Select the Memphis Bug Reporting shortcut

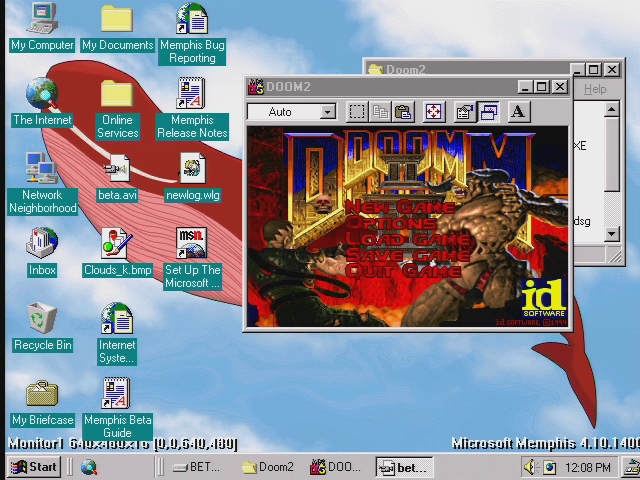(192, 33)
